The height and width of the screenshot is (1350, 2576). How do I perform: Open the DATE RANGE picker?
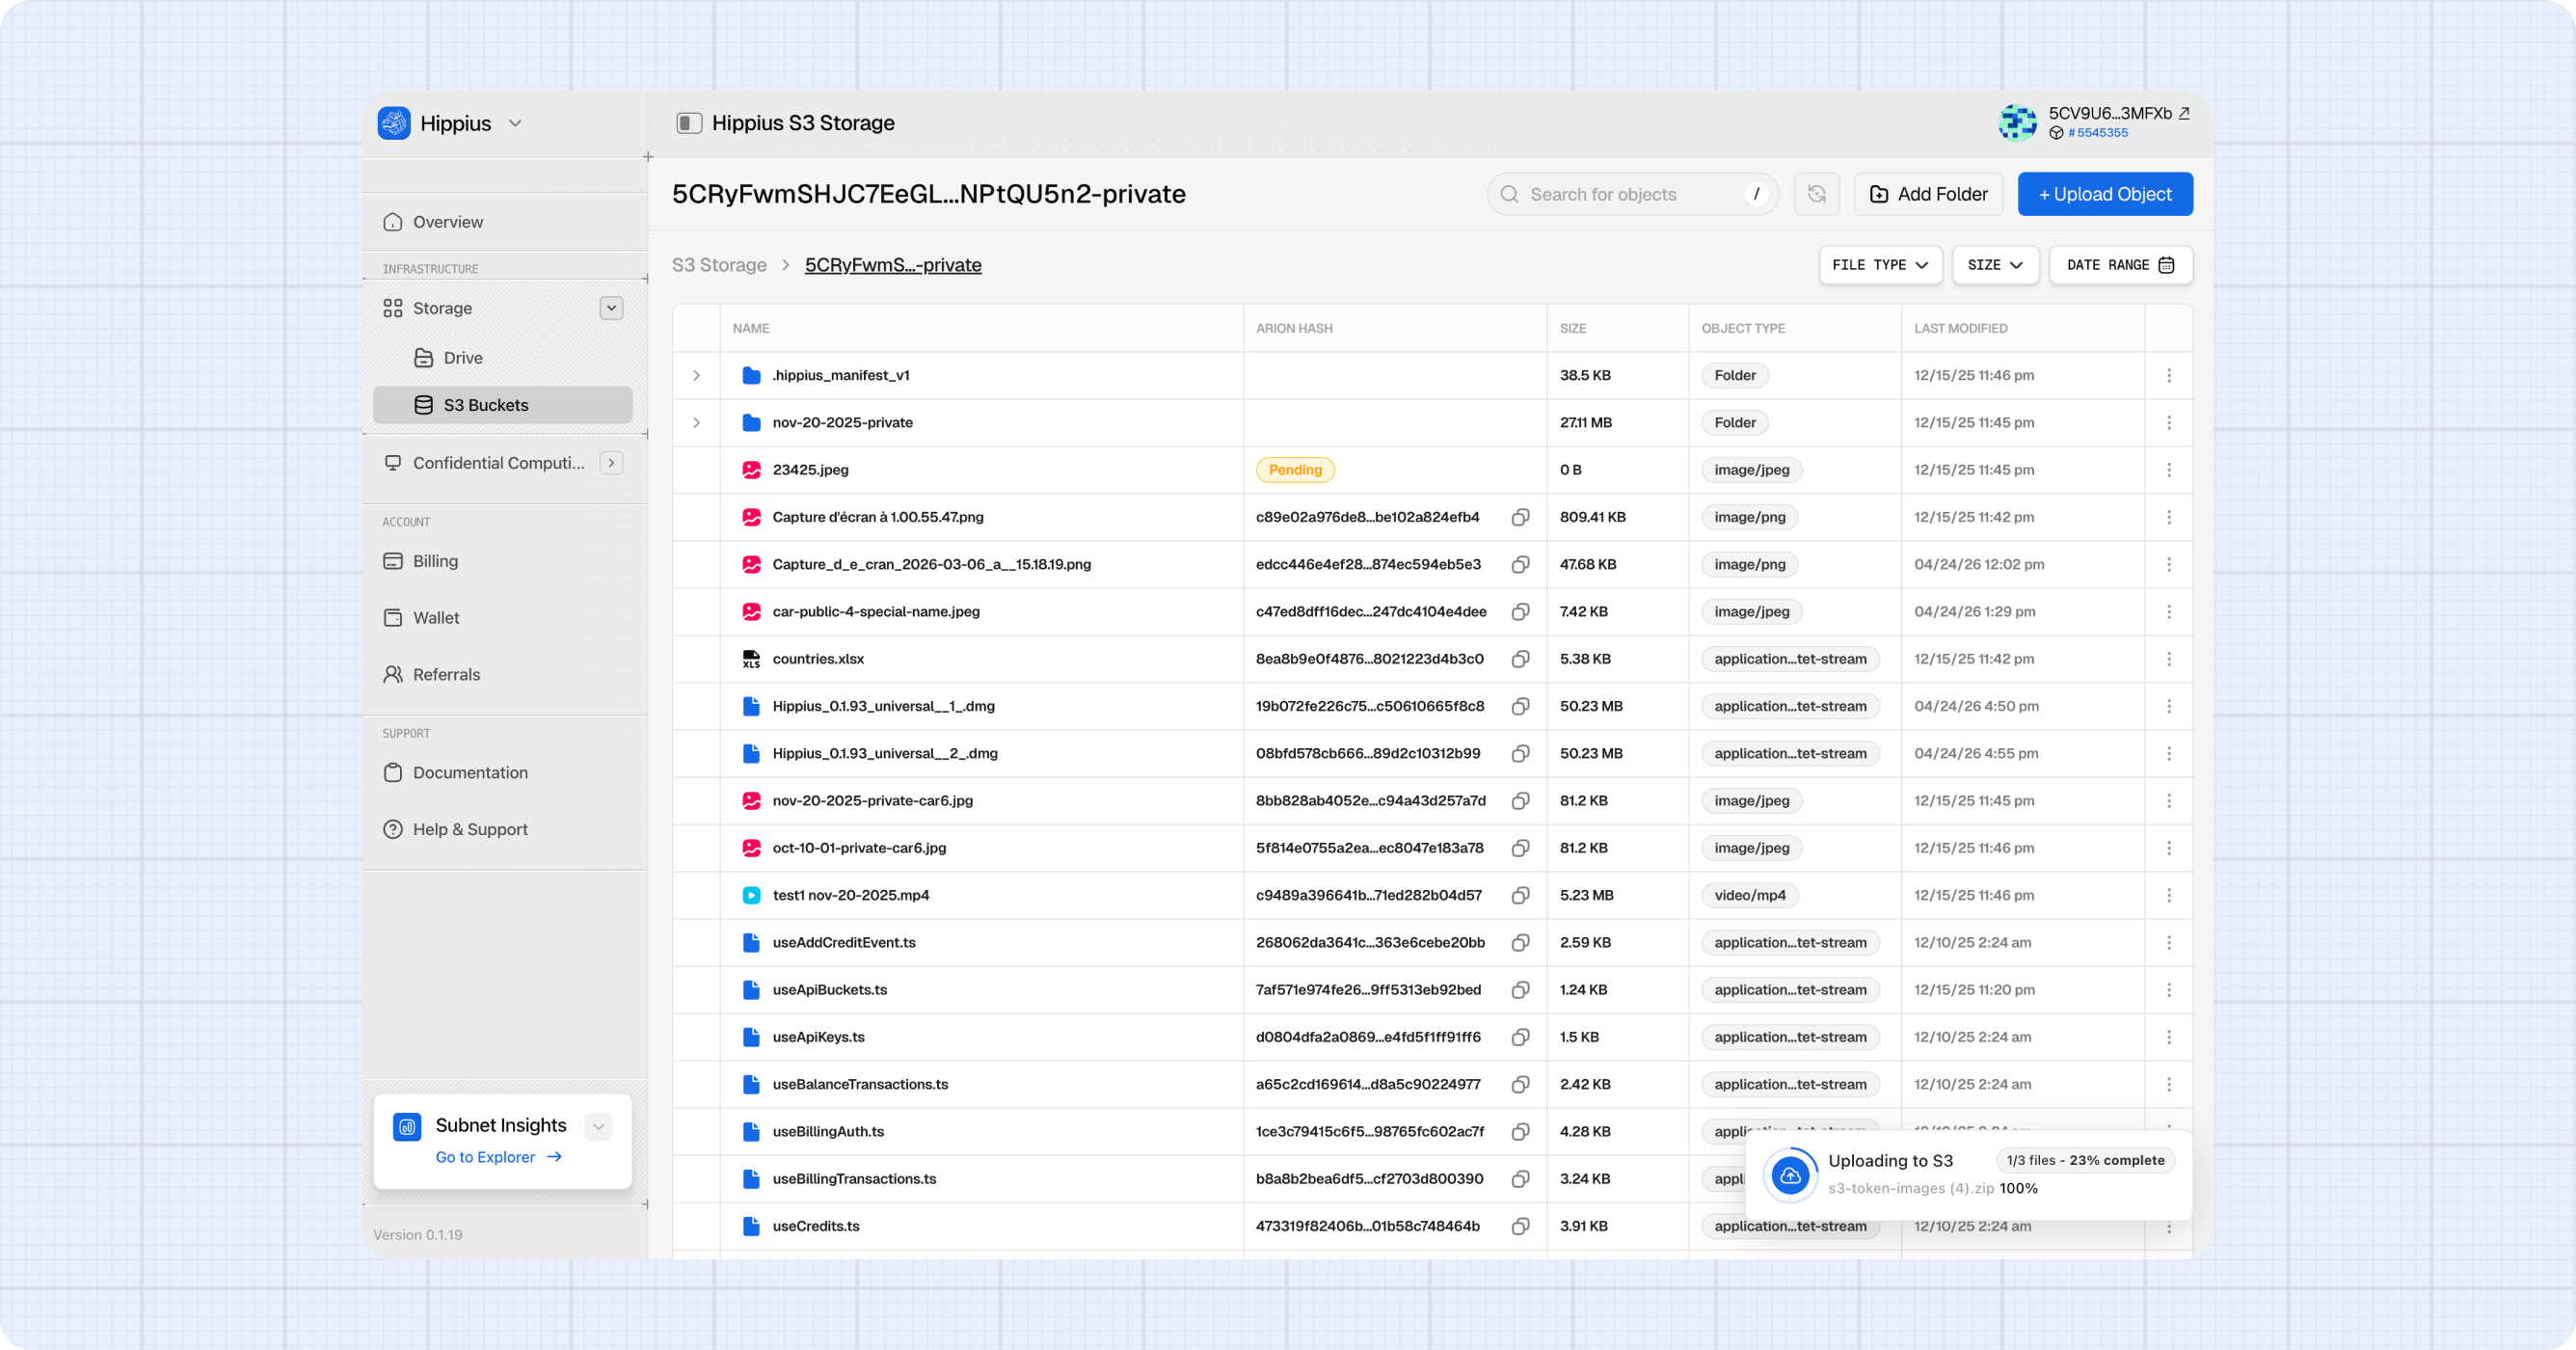2120,265
